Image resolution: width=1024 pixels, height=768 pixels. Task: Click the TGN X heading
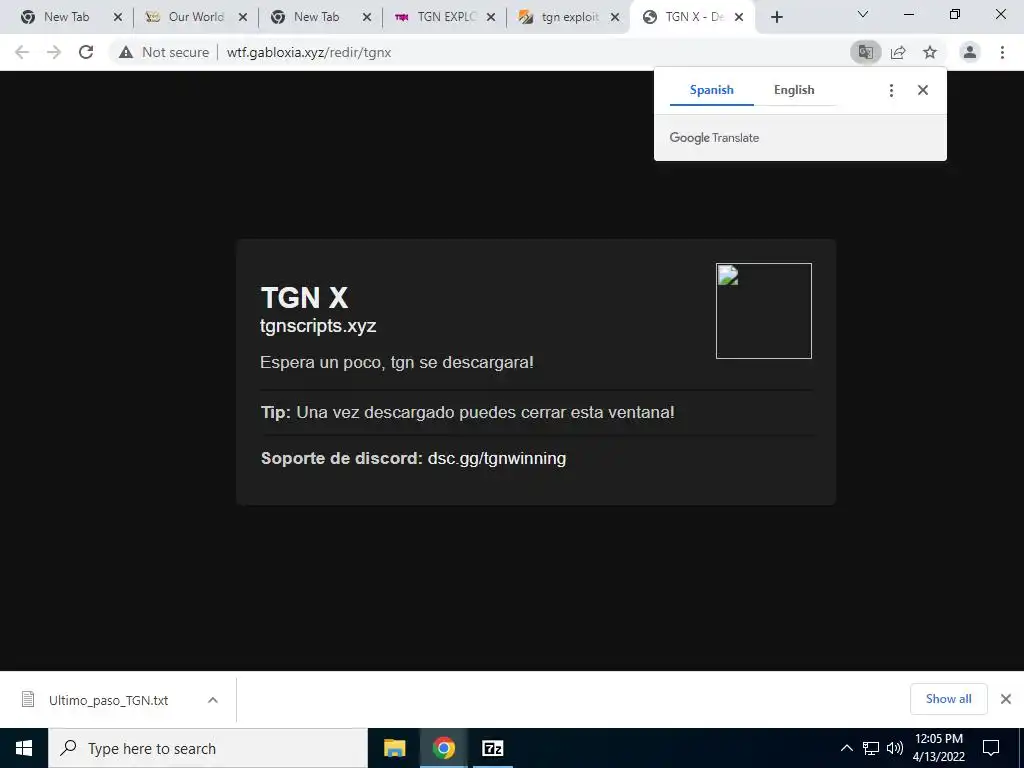point(304,298)
